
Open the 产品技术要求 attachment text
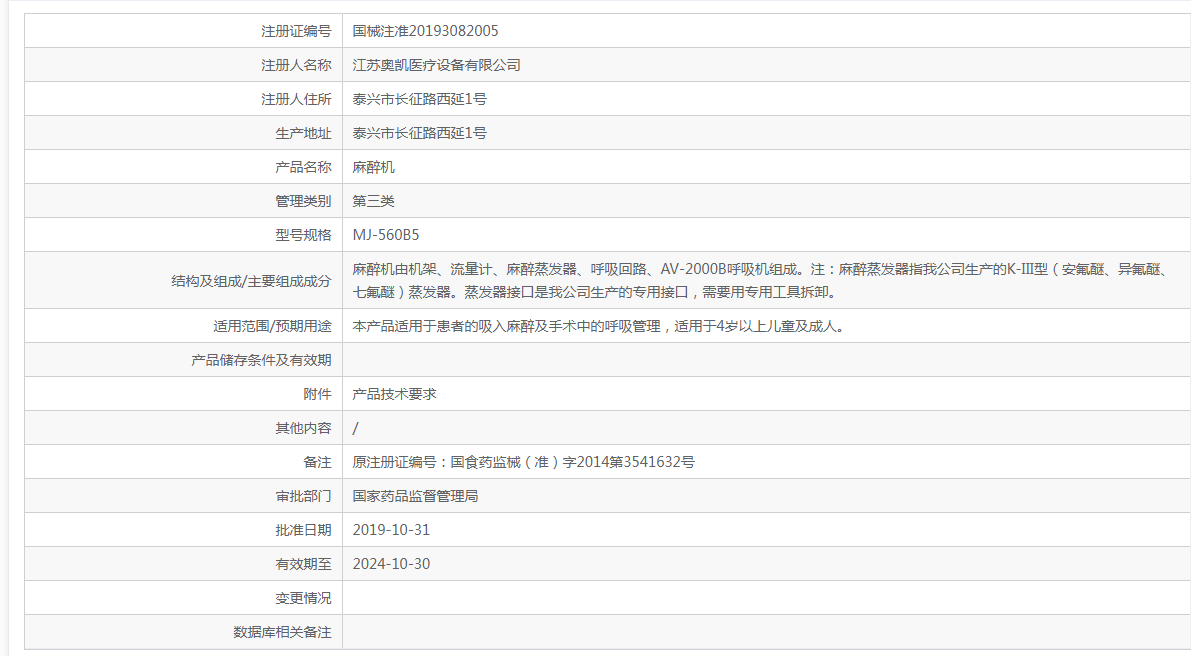[x=394, y=394]
